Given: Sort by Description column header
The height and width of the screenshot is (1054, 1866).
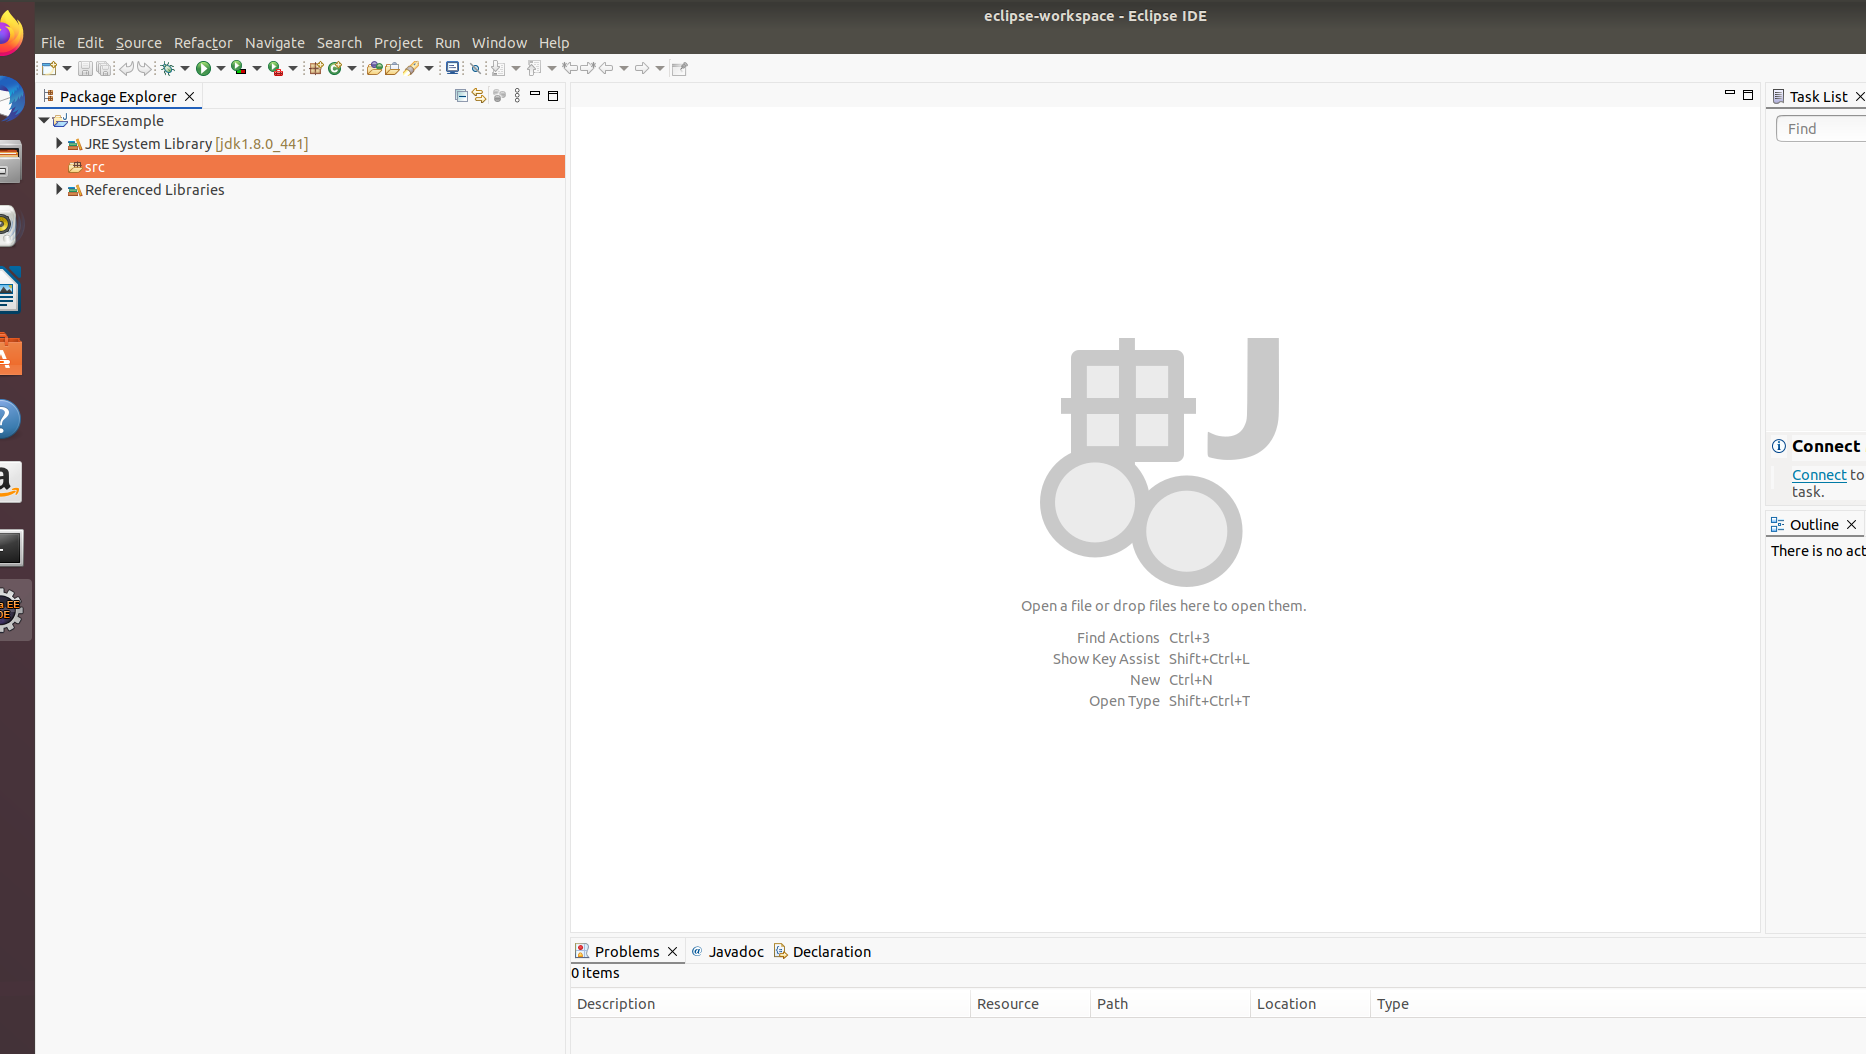Looking at the screenshot, I should [x=770, y=1003].
